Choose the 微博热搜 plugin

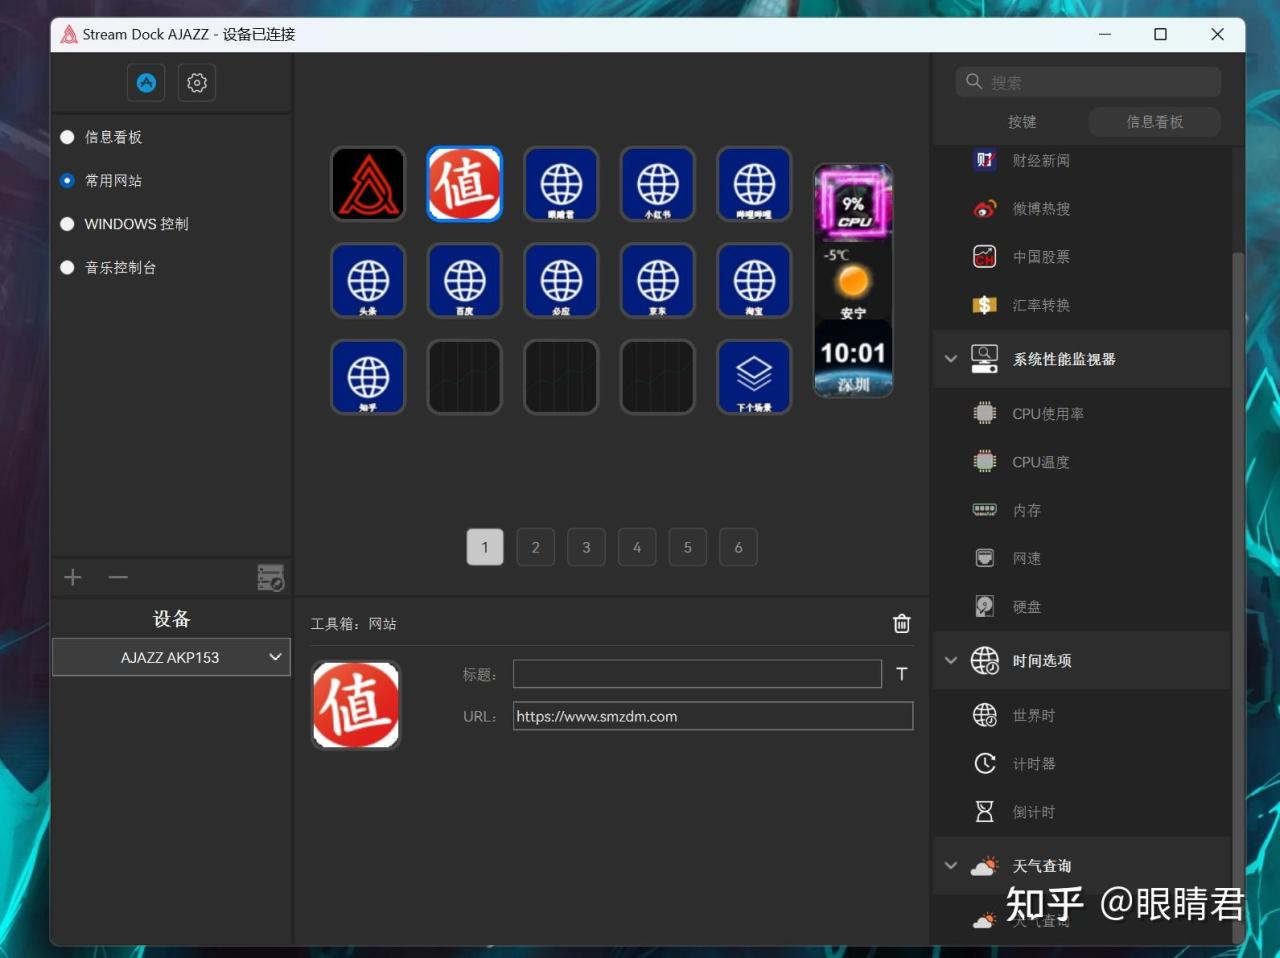tap(1041, 208)
